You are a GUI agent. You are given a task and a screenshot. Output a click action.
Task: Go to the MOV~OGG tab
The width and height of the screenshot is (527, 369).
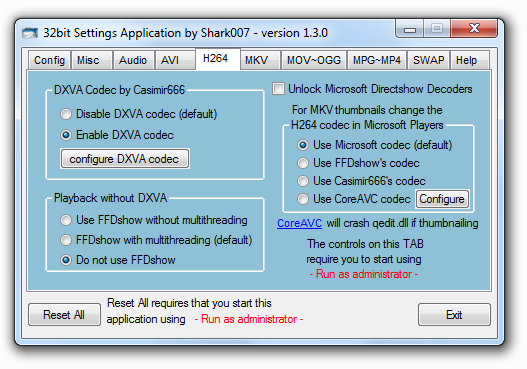pos(314,60)
